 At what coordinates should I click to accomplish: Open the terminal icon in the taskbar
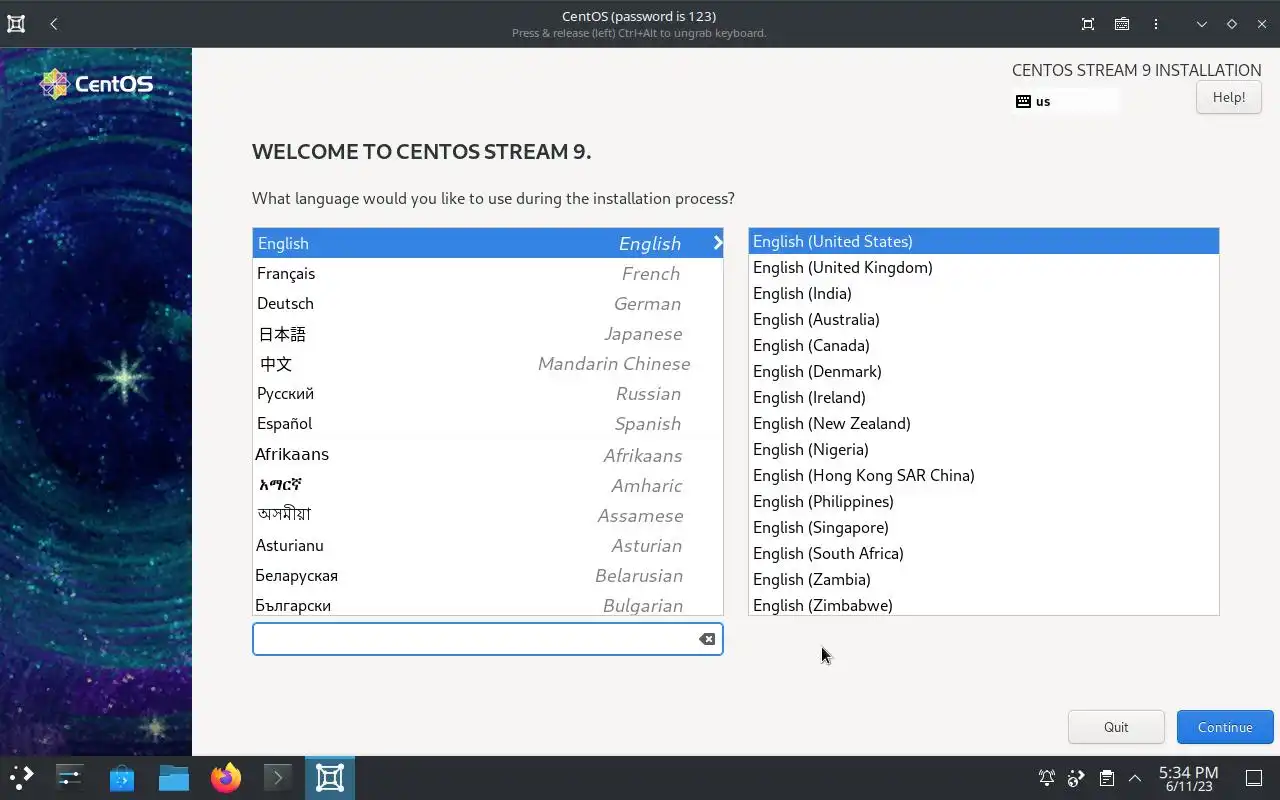[278, 777]
